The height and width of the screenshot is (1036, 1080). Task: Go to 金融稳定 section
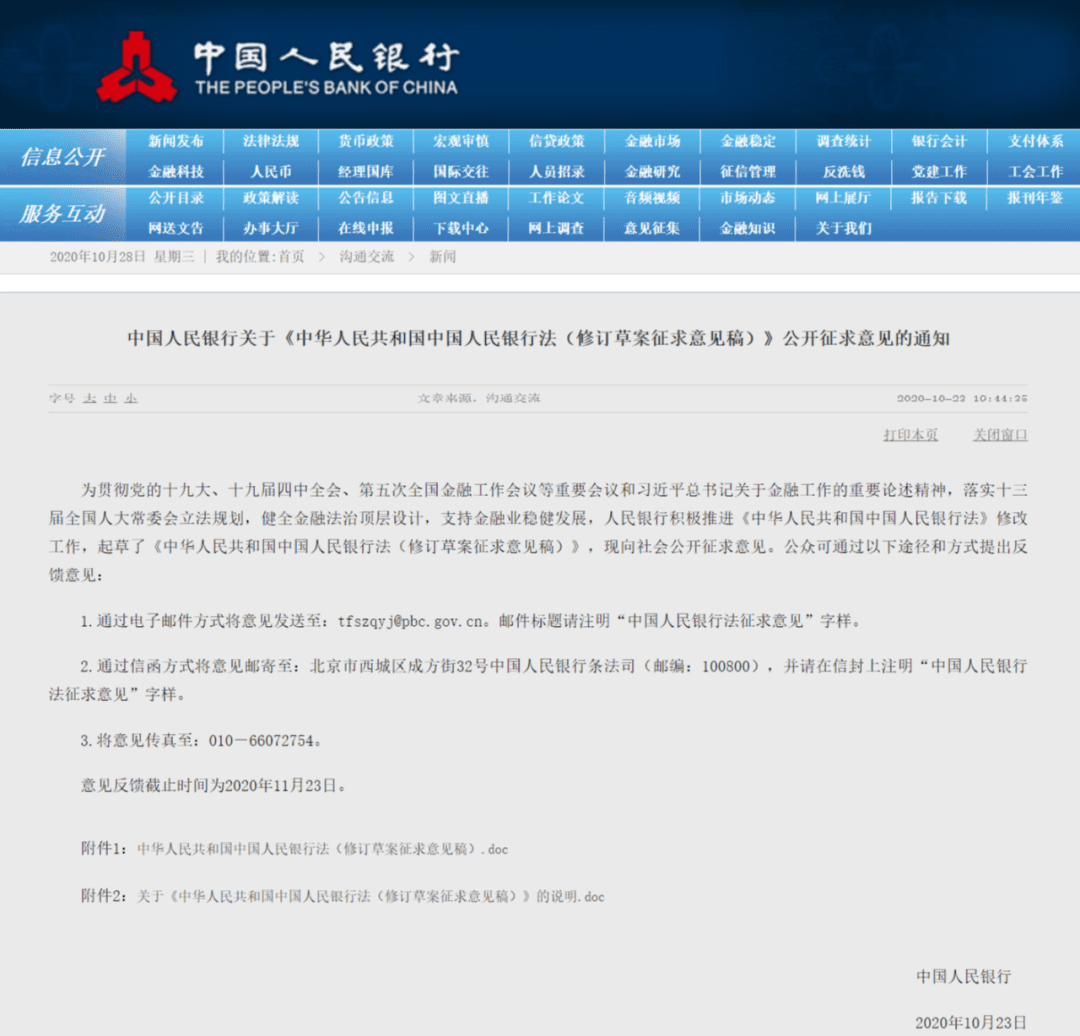tap(748, 141)
